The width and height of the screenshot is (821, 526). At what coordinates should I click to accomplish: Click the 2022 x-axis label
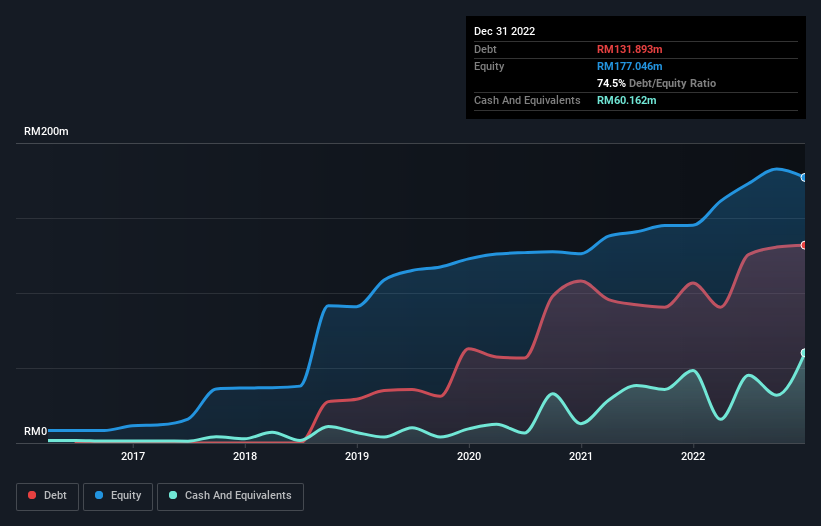tap(693, 456)
